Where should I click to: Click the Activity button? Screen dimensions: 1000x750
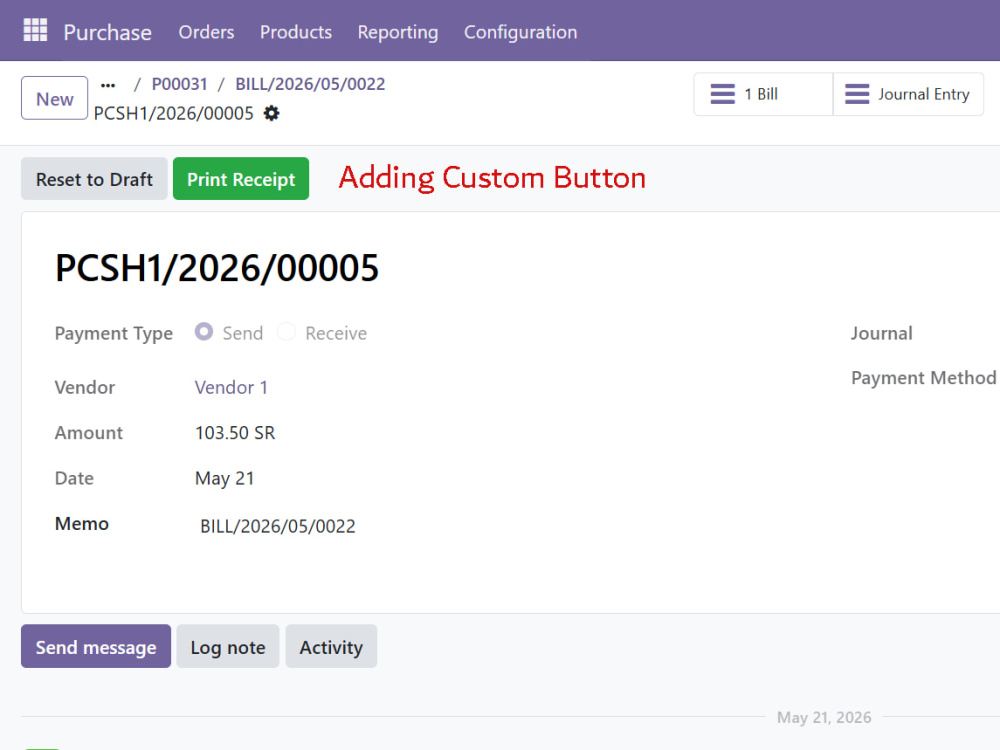[x=331, y=647]
